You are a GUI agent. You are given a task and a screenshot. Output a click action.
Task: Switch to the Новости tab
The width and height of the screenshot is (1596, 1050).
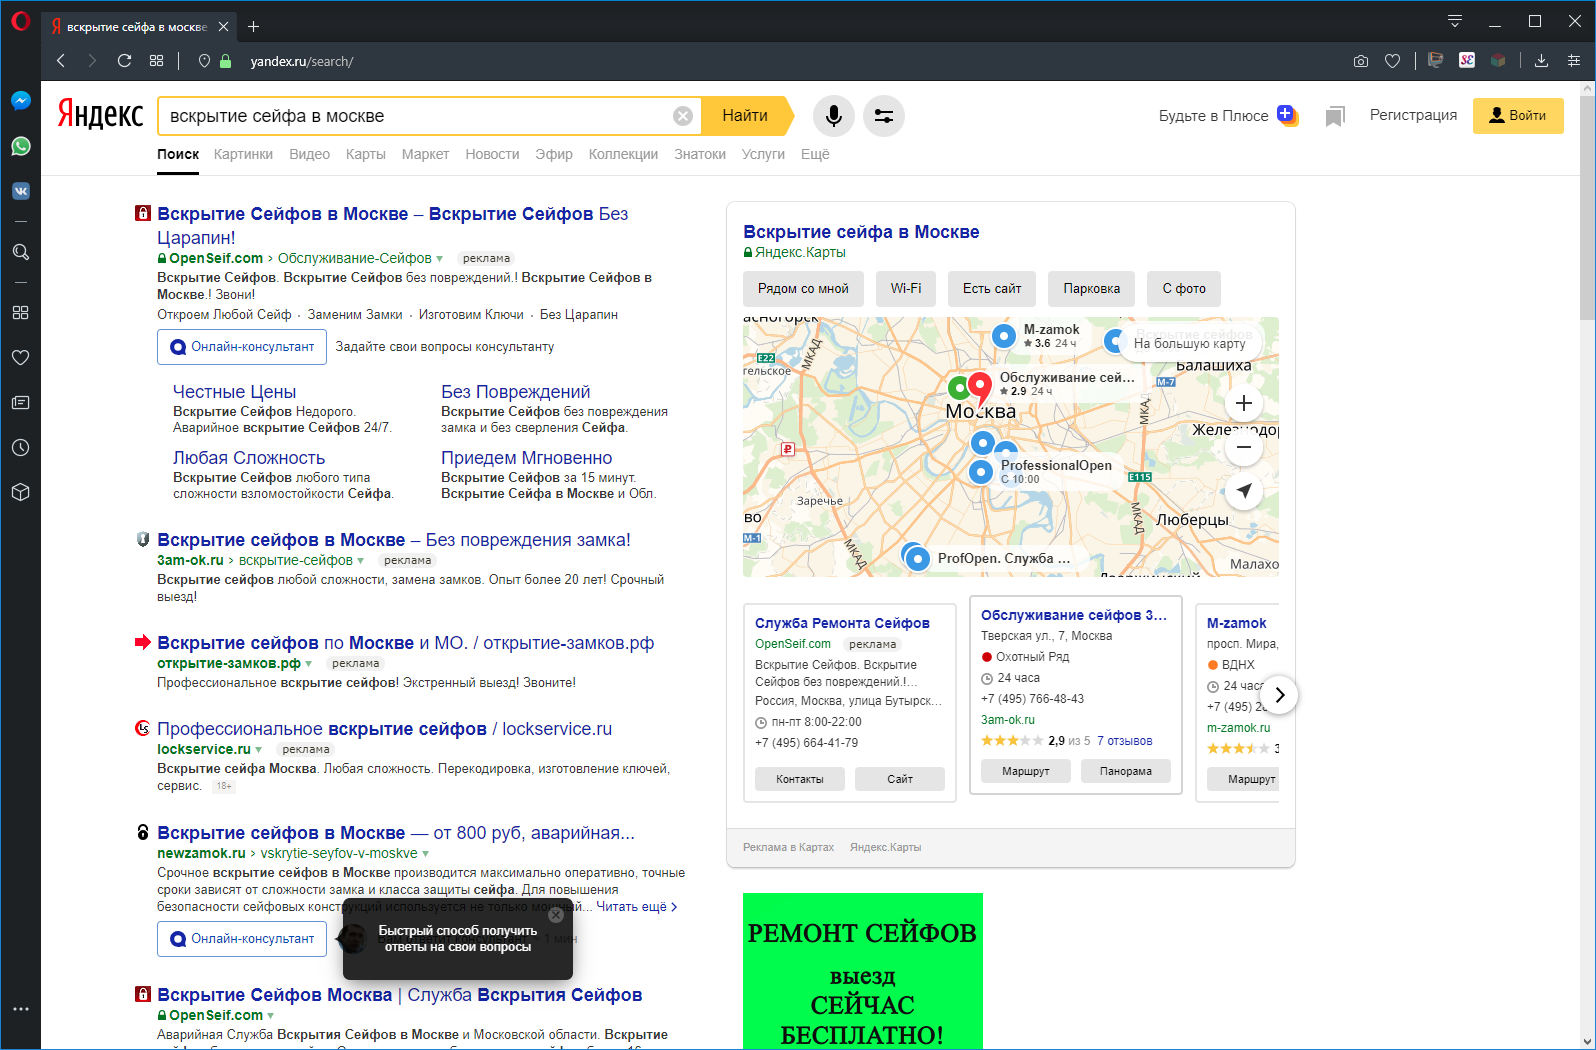pos(492,154)
